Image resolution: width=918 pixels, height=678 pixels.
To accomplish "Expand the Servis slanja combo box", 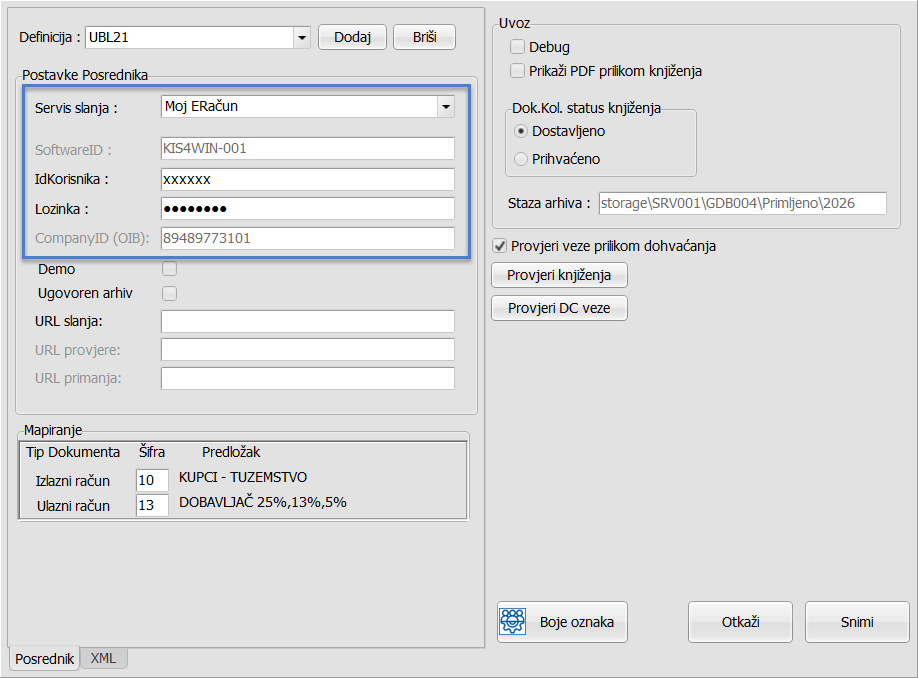I will click(x=444, y=106).
